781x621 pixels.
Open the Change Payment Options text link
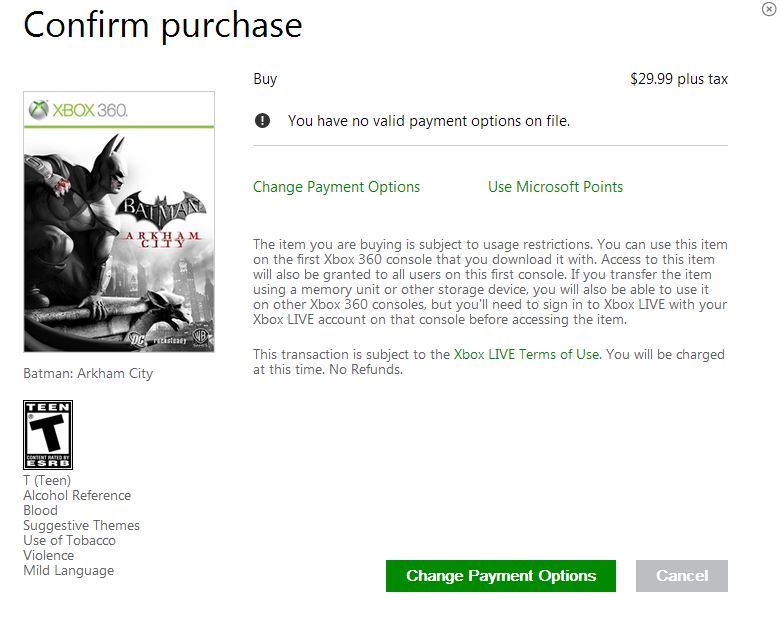(336, 187)
